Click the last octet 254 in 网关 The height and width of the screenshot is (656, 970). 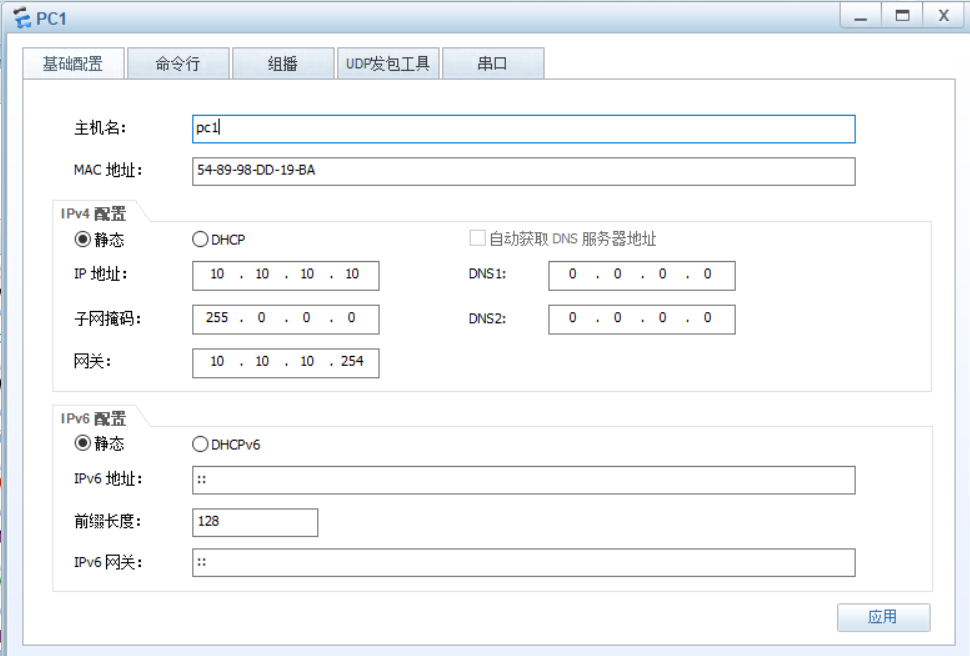352,361
